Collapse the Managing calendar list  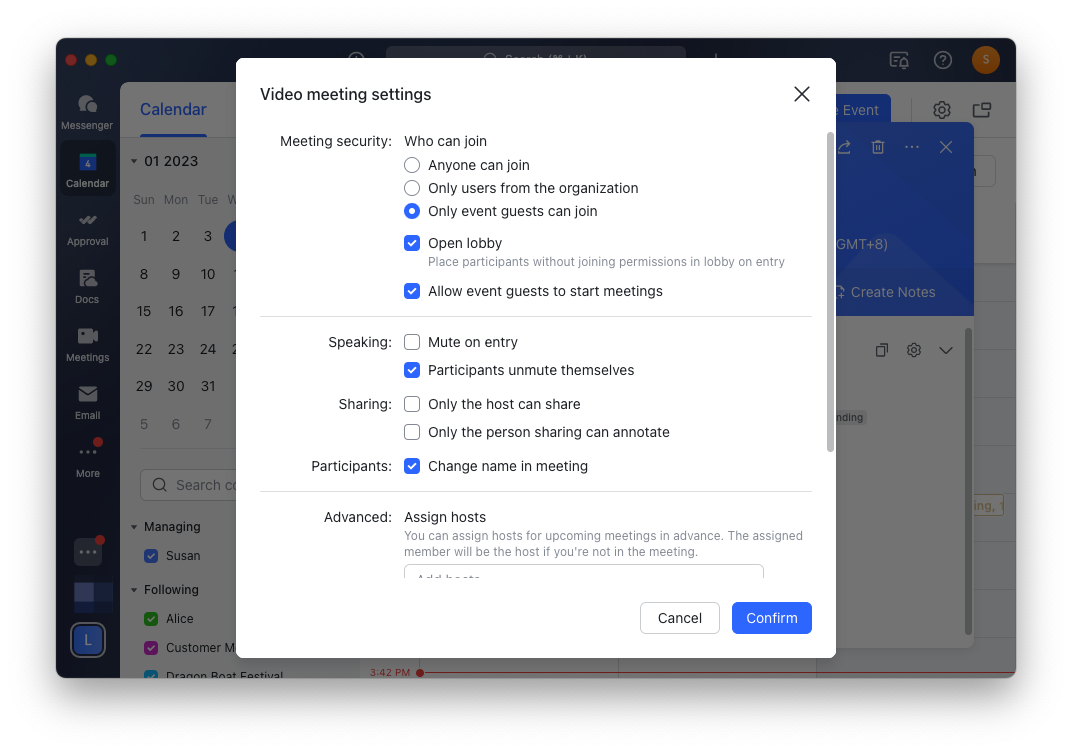click(x=133, y=526)
